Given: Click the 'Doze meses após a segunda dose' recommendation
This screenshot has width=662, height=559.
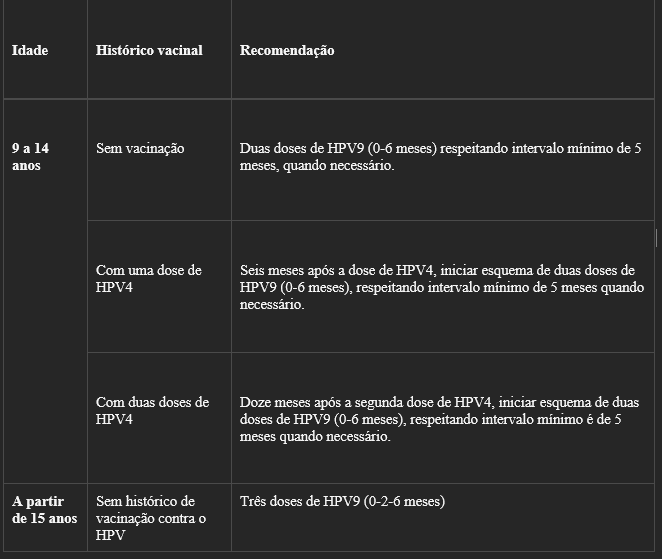Looking at the screenshot, I should point(439,419).
